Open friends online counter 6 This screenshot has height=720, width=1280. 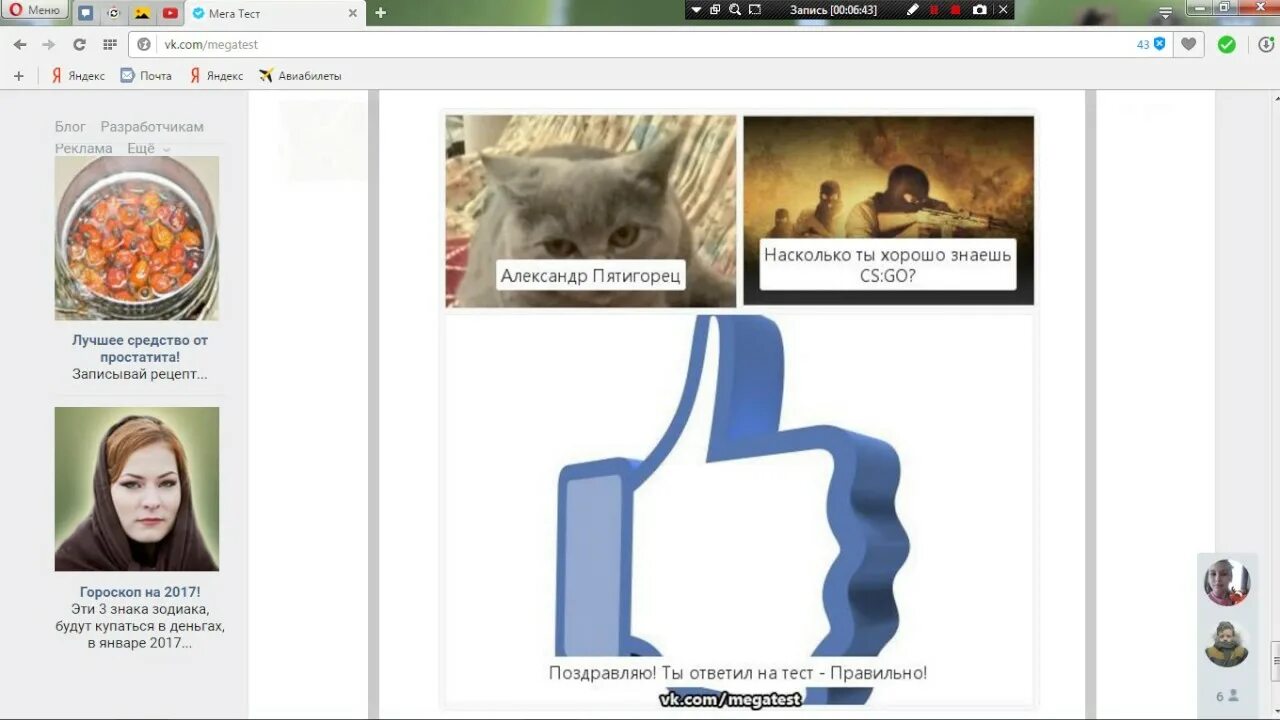tap(1226, 696)
